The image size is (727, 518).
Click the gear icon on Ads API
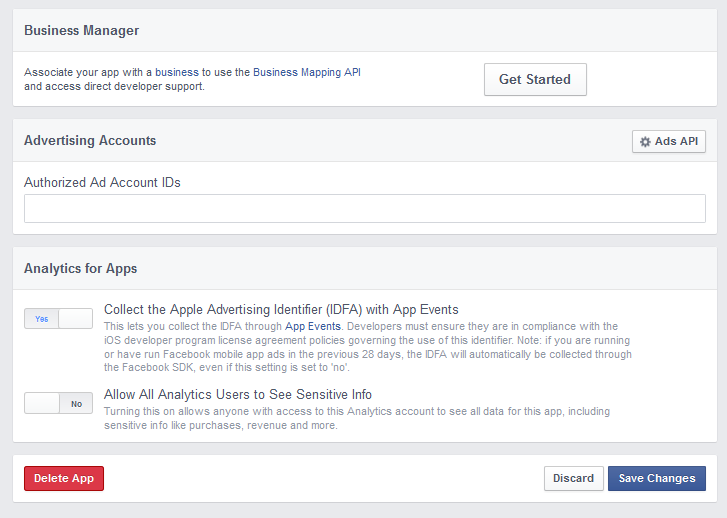(645, 142)
